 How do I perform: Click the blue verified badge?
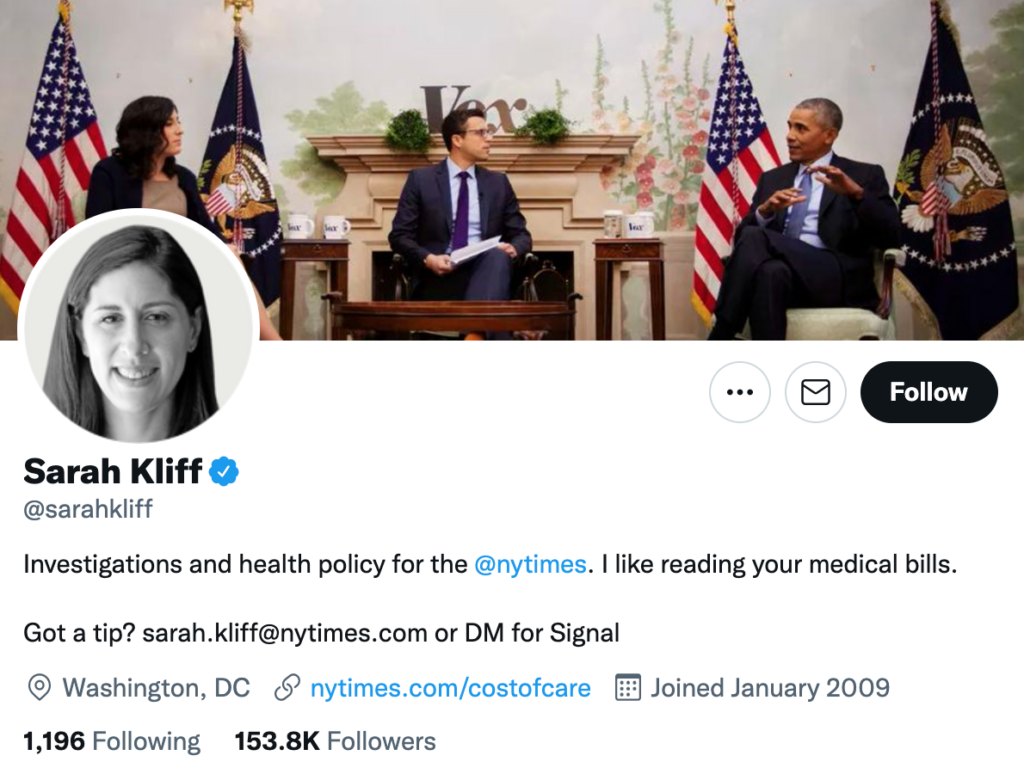click(x=224, y=470)
